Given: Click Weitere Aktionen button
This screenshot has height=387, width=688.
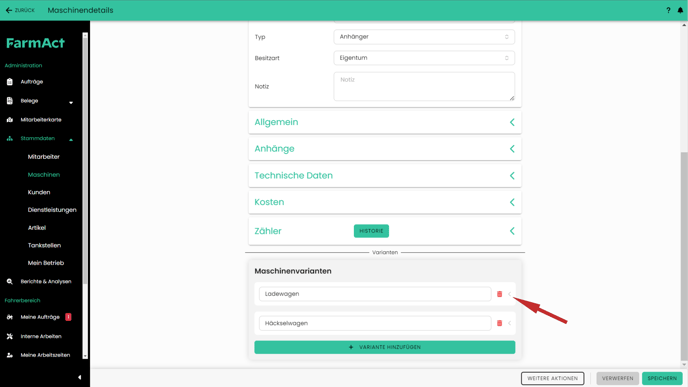Looking at the screenshot, I should click(552, 378).
